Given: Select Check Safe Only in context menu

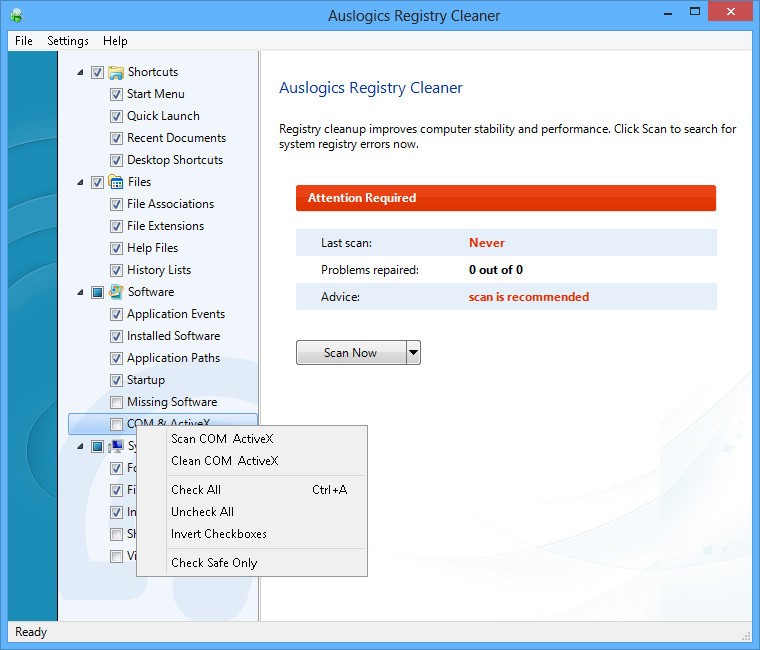Looking at the screenshot, I should (252, 563).
